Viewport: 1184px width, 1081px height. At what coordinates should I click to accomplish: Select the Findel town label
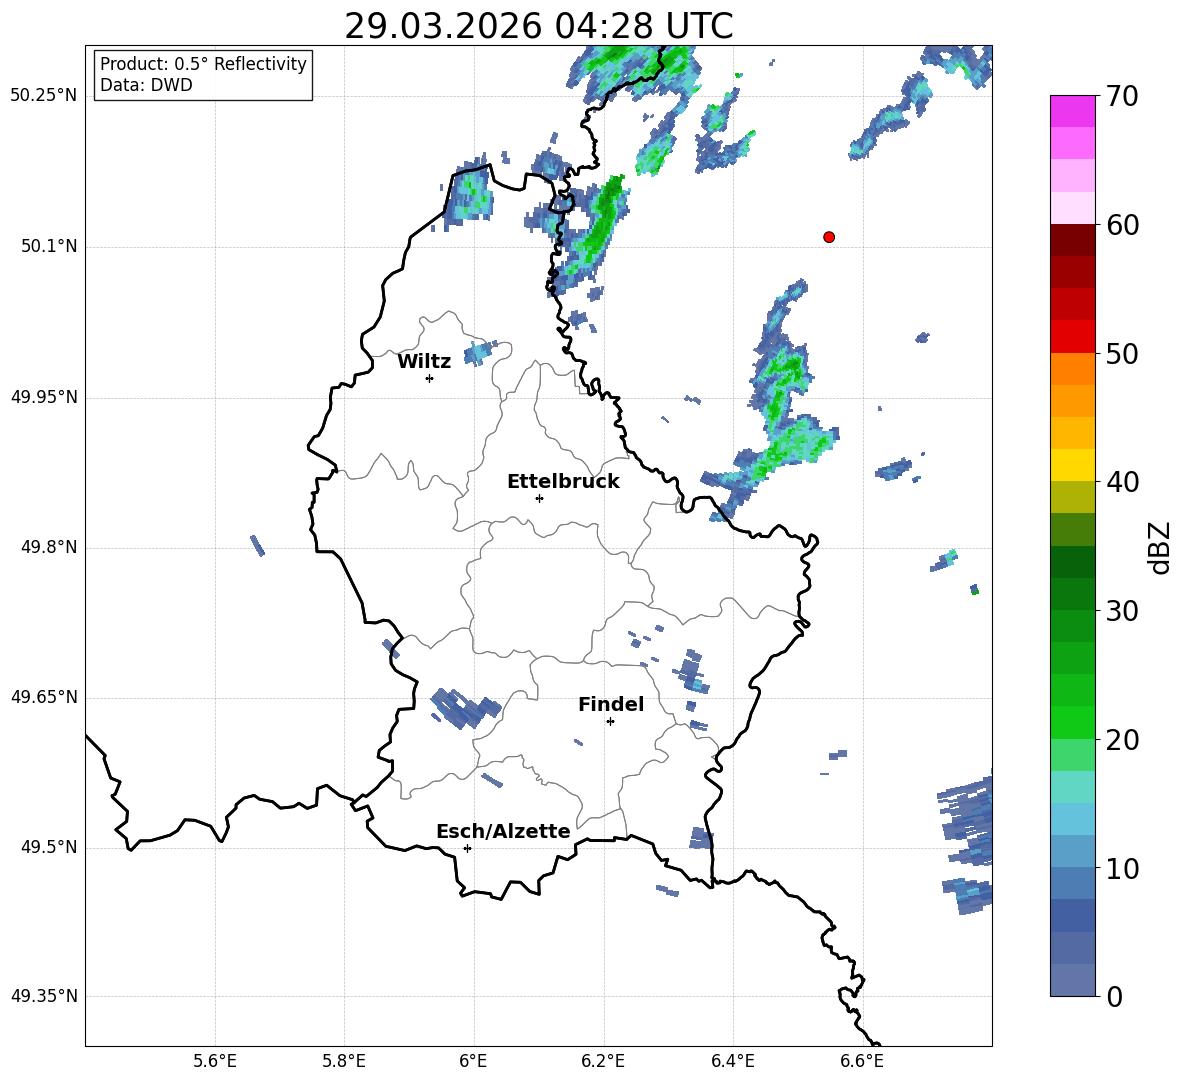coord(611,705)
